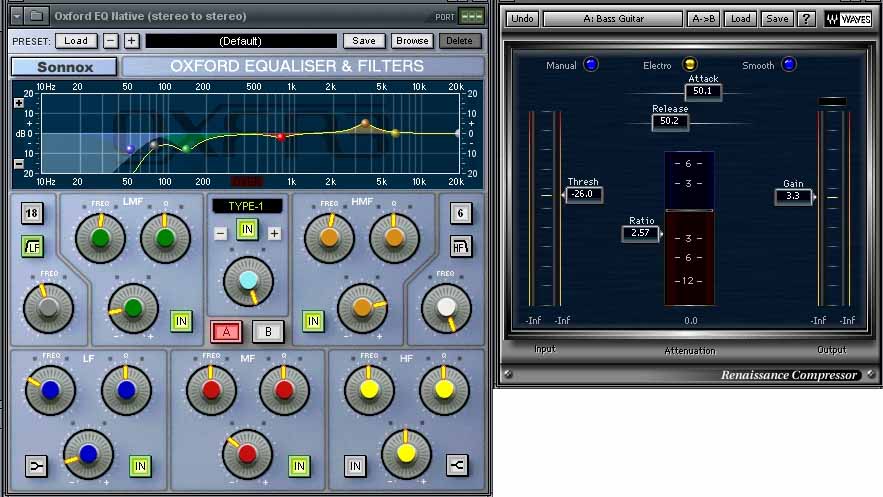Toggle the HF band shelf shape icon
The image size is (883, 497).
(457, 465)
